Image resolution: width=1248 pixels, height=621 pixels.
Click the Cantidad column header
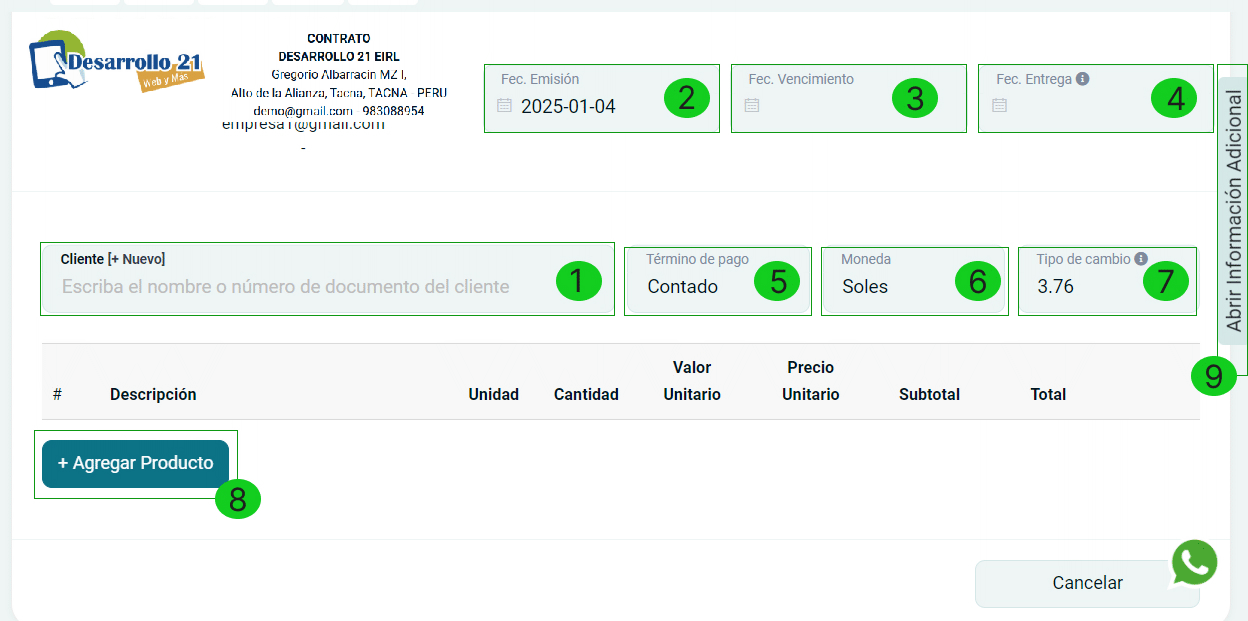pos(586,394)
